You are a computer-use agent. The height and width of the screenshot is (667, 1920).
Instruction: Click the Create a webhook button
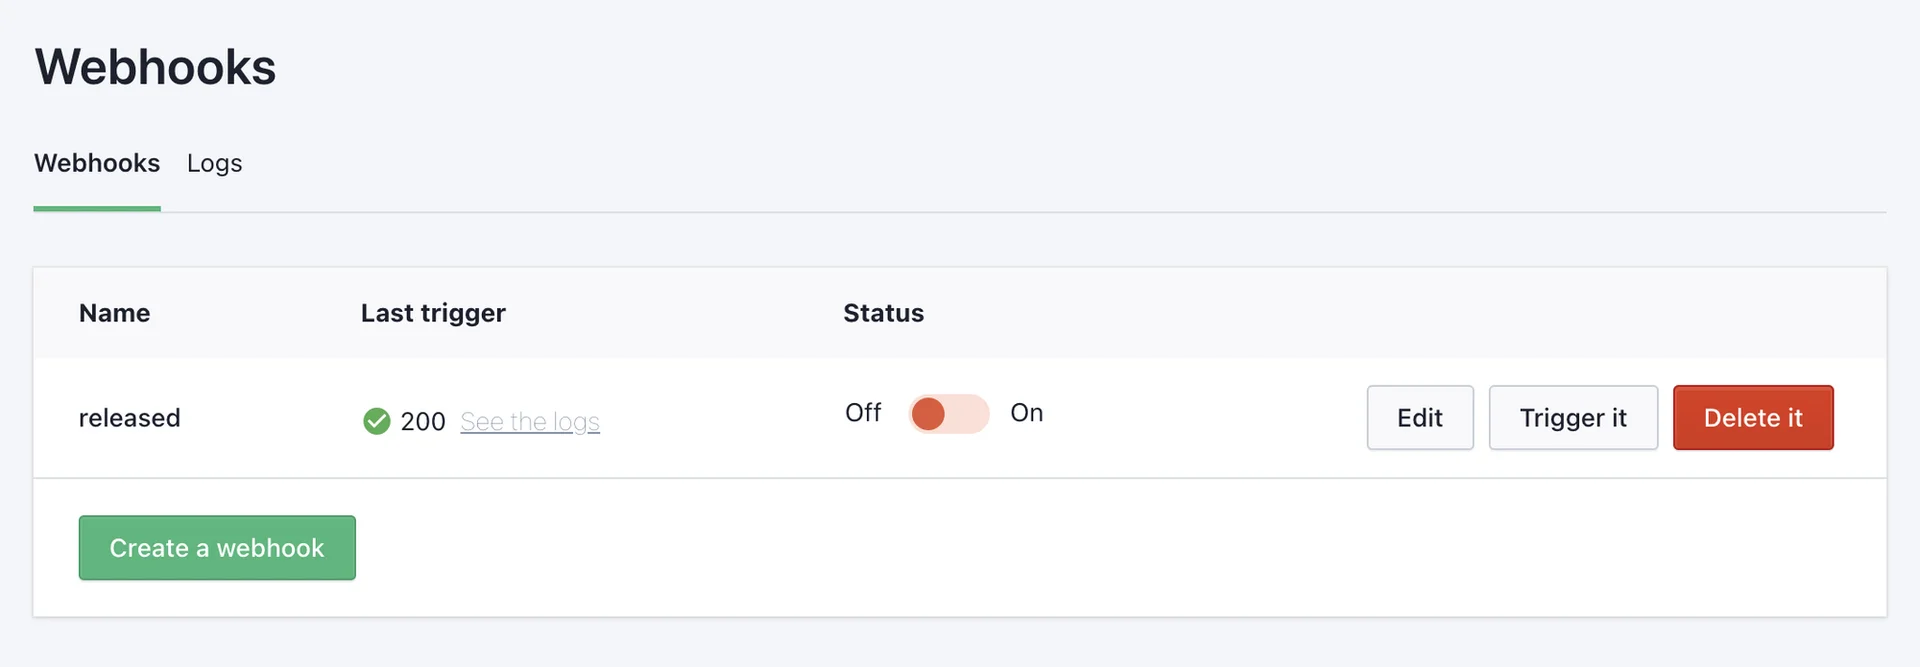pos(217,548)
